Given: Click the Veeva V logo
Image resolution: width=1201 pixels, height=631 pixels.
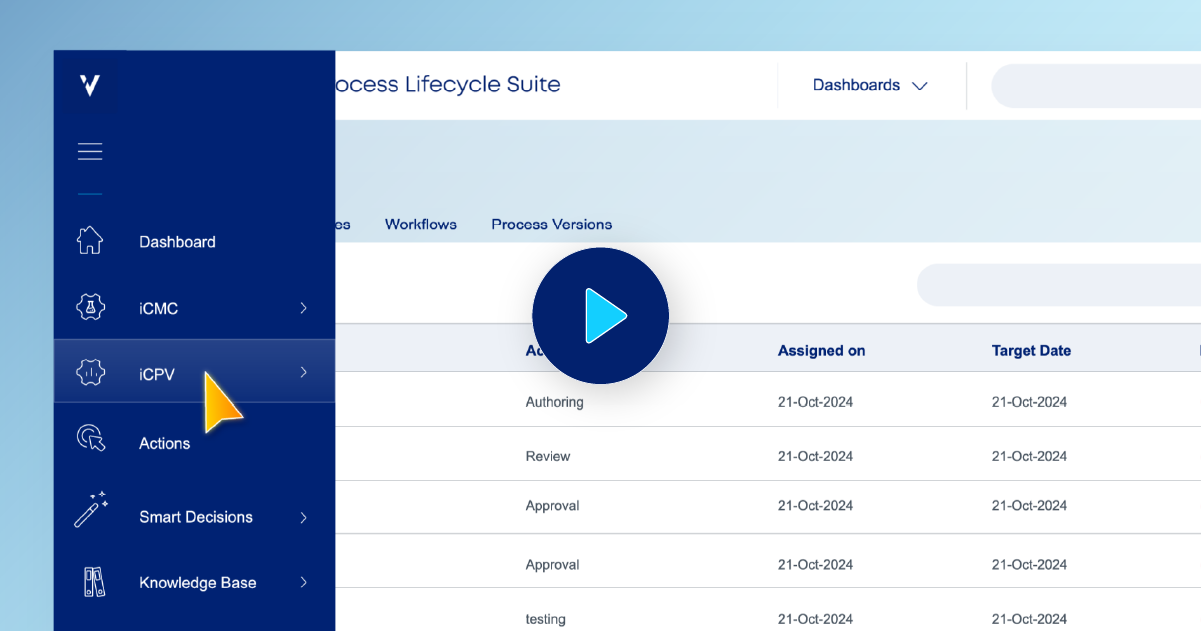Looking at the screenshot, I should click(88, 85).
